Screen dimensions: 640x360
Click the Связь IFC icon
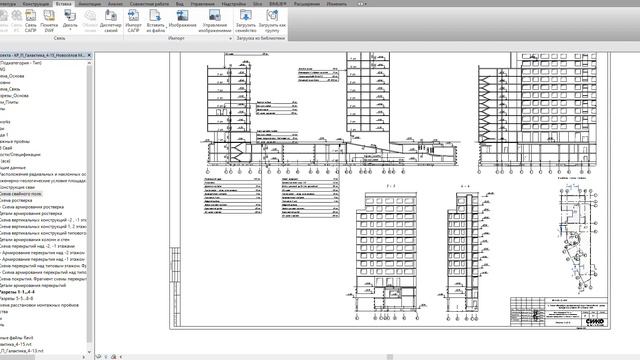coord(16,20)
